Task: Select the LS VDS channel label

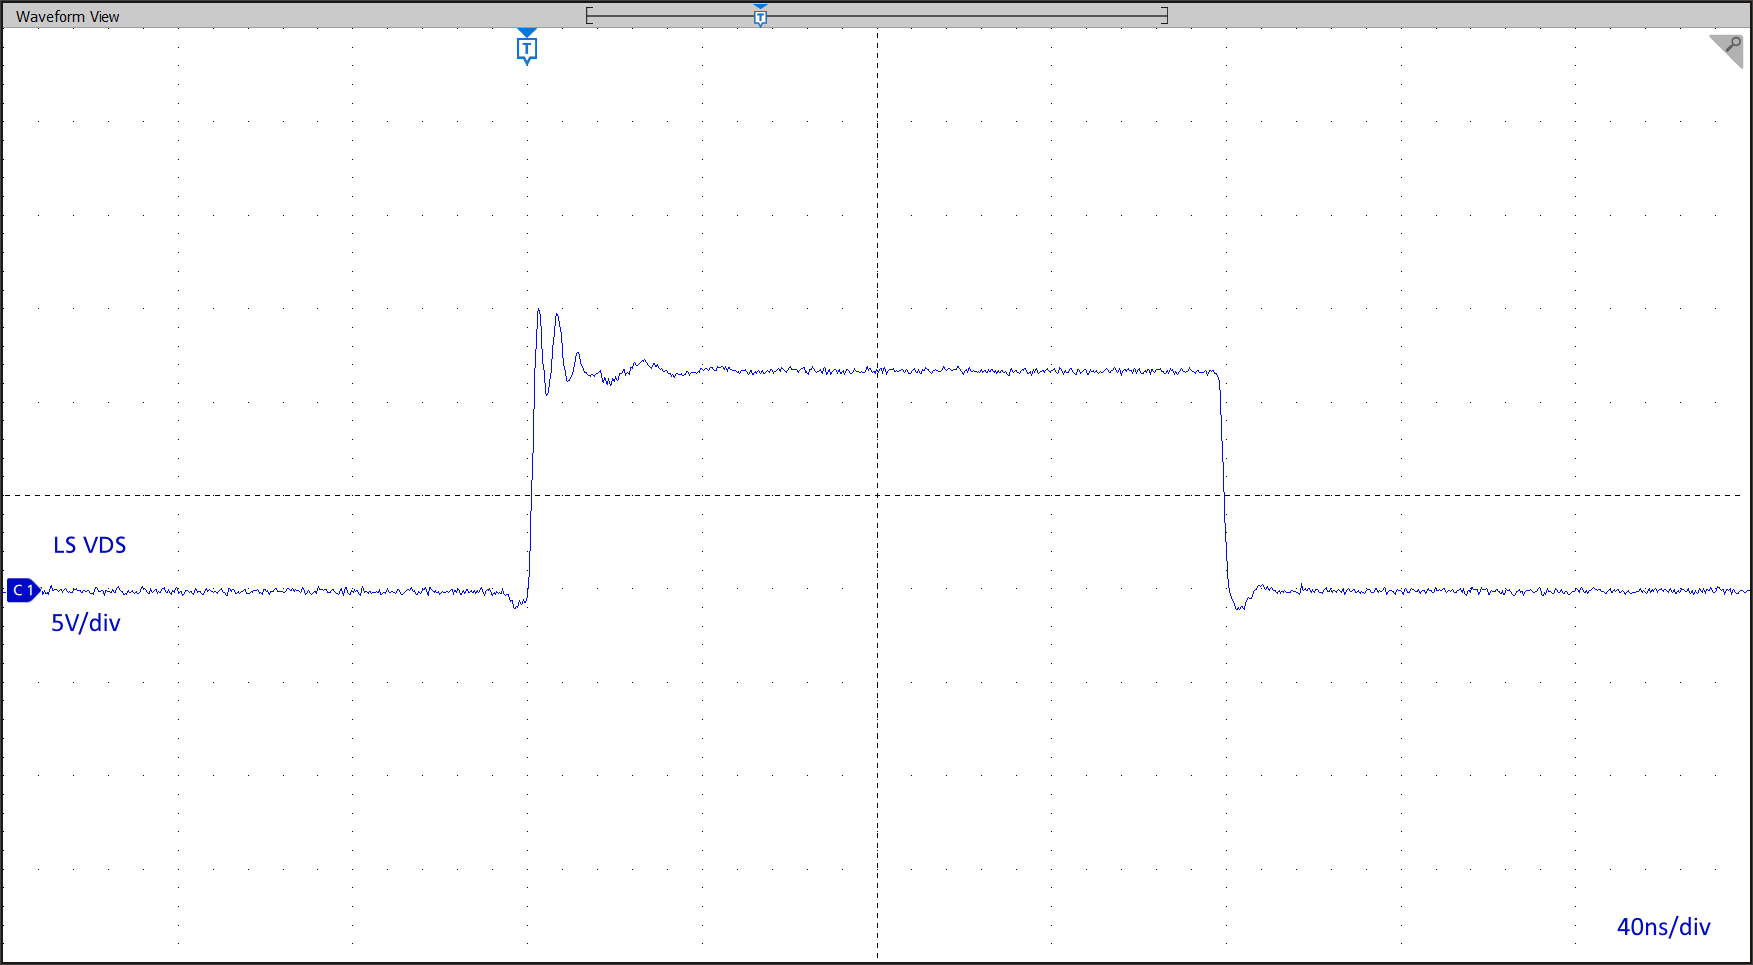Action: [x=89, y=545]
